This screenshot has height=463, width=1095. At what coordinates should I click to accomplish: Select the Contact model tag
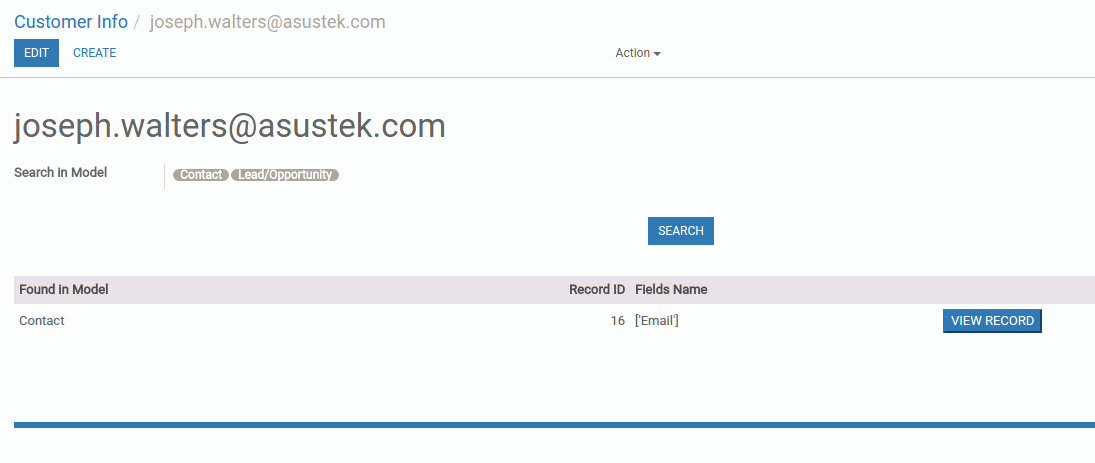(201, 175)
